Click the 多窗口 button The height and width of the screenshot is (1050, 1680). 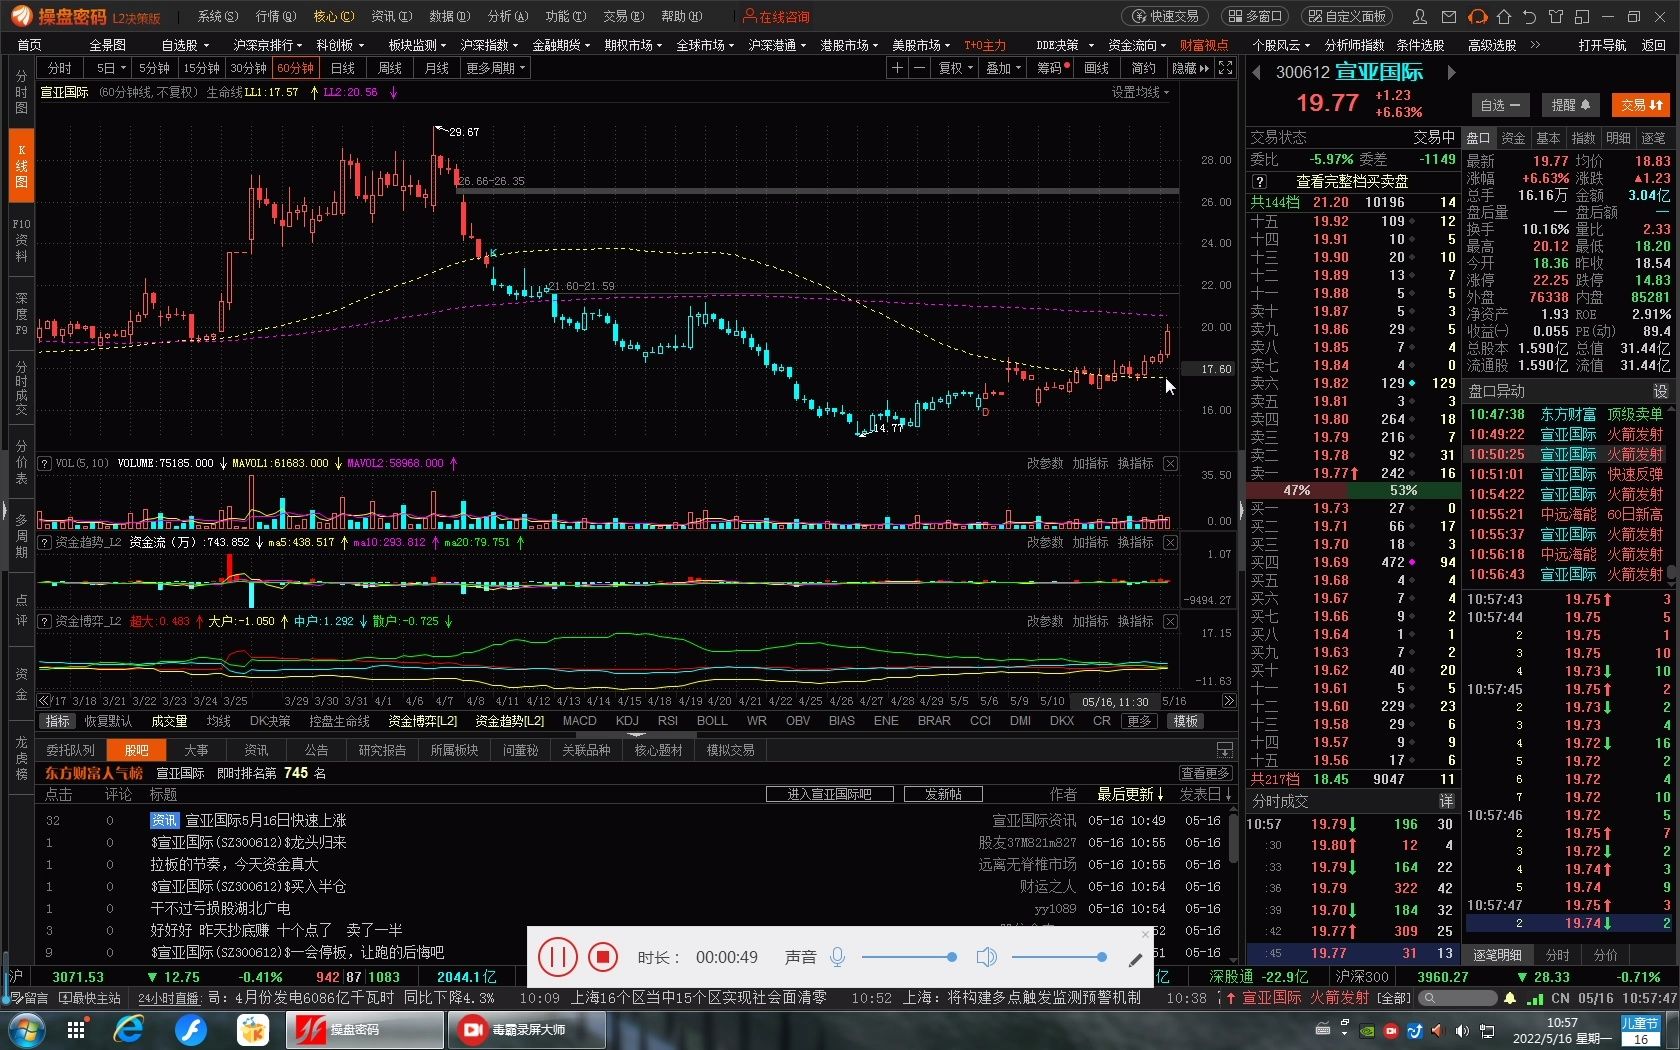coord(1254,16)
